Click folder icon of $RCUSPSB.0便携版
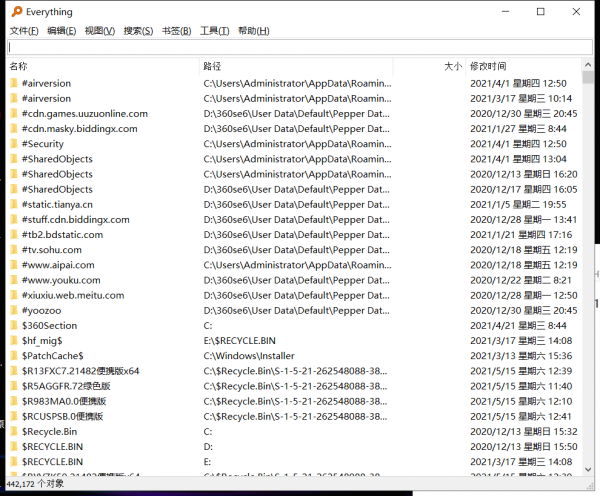Screen dimensions: 600x496 point(14,416)
